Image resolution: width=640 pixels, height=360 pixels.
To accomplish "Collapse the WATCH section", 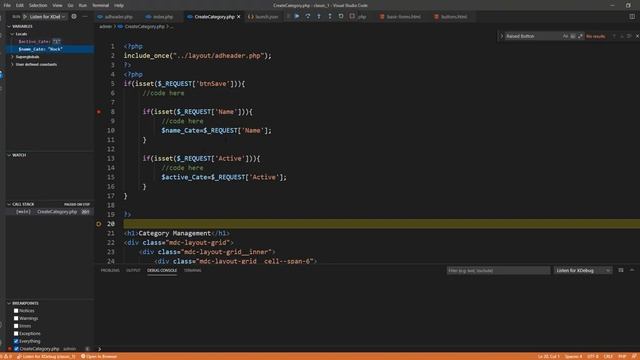I will [x=9, y=155].
